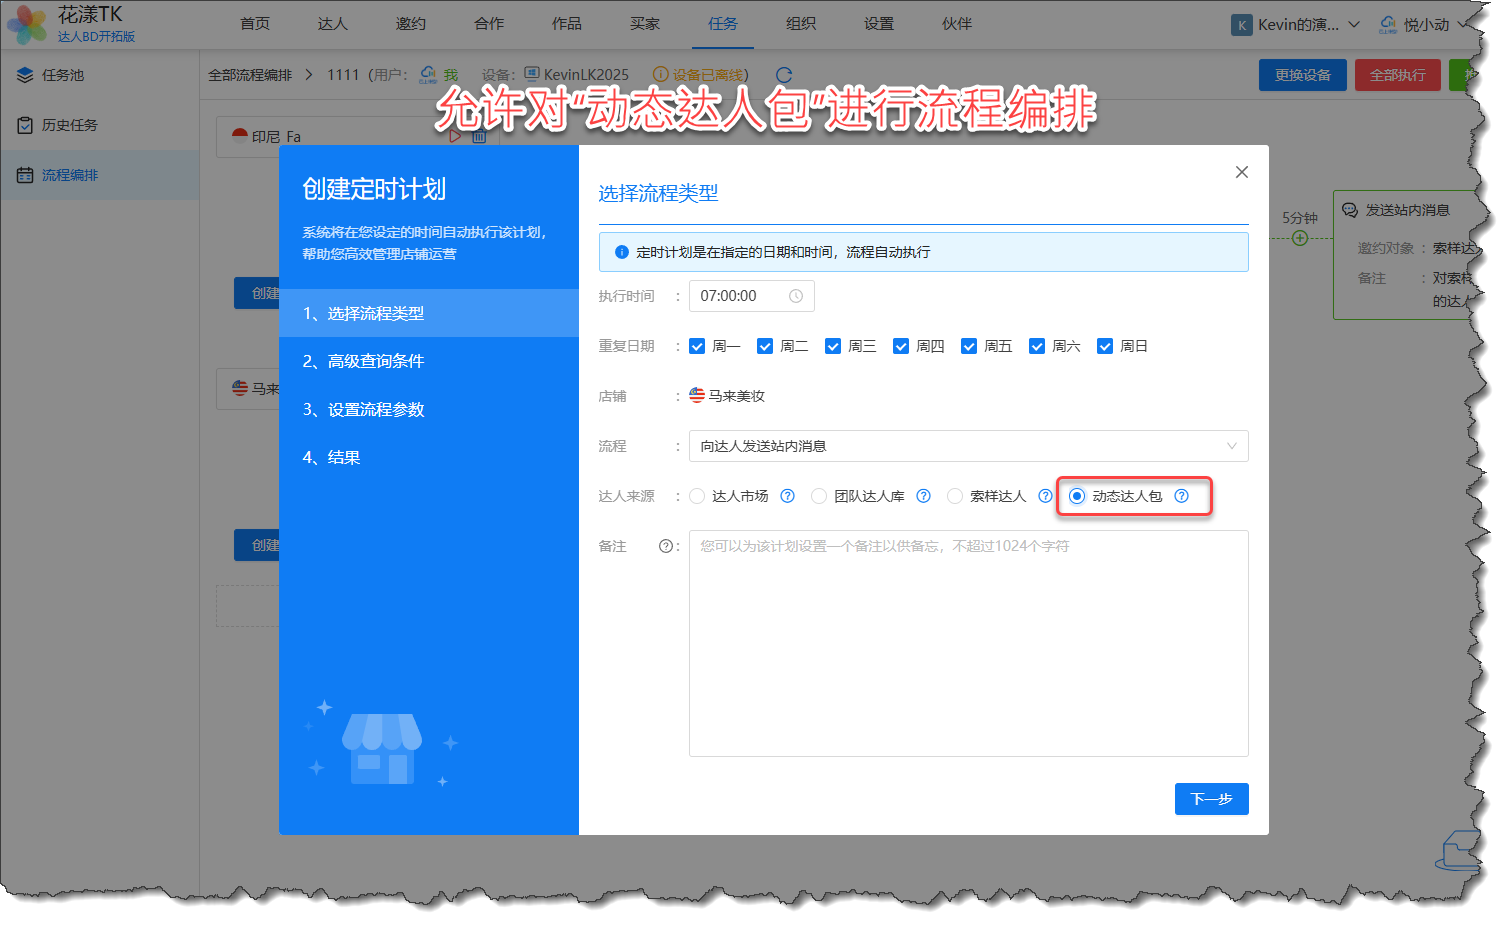Click the help icon next to 团队达人库
This screenshot has height=928, width=1511.
point(923,496)
